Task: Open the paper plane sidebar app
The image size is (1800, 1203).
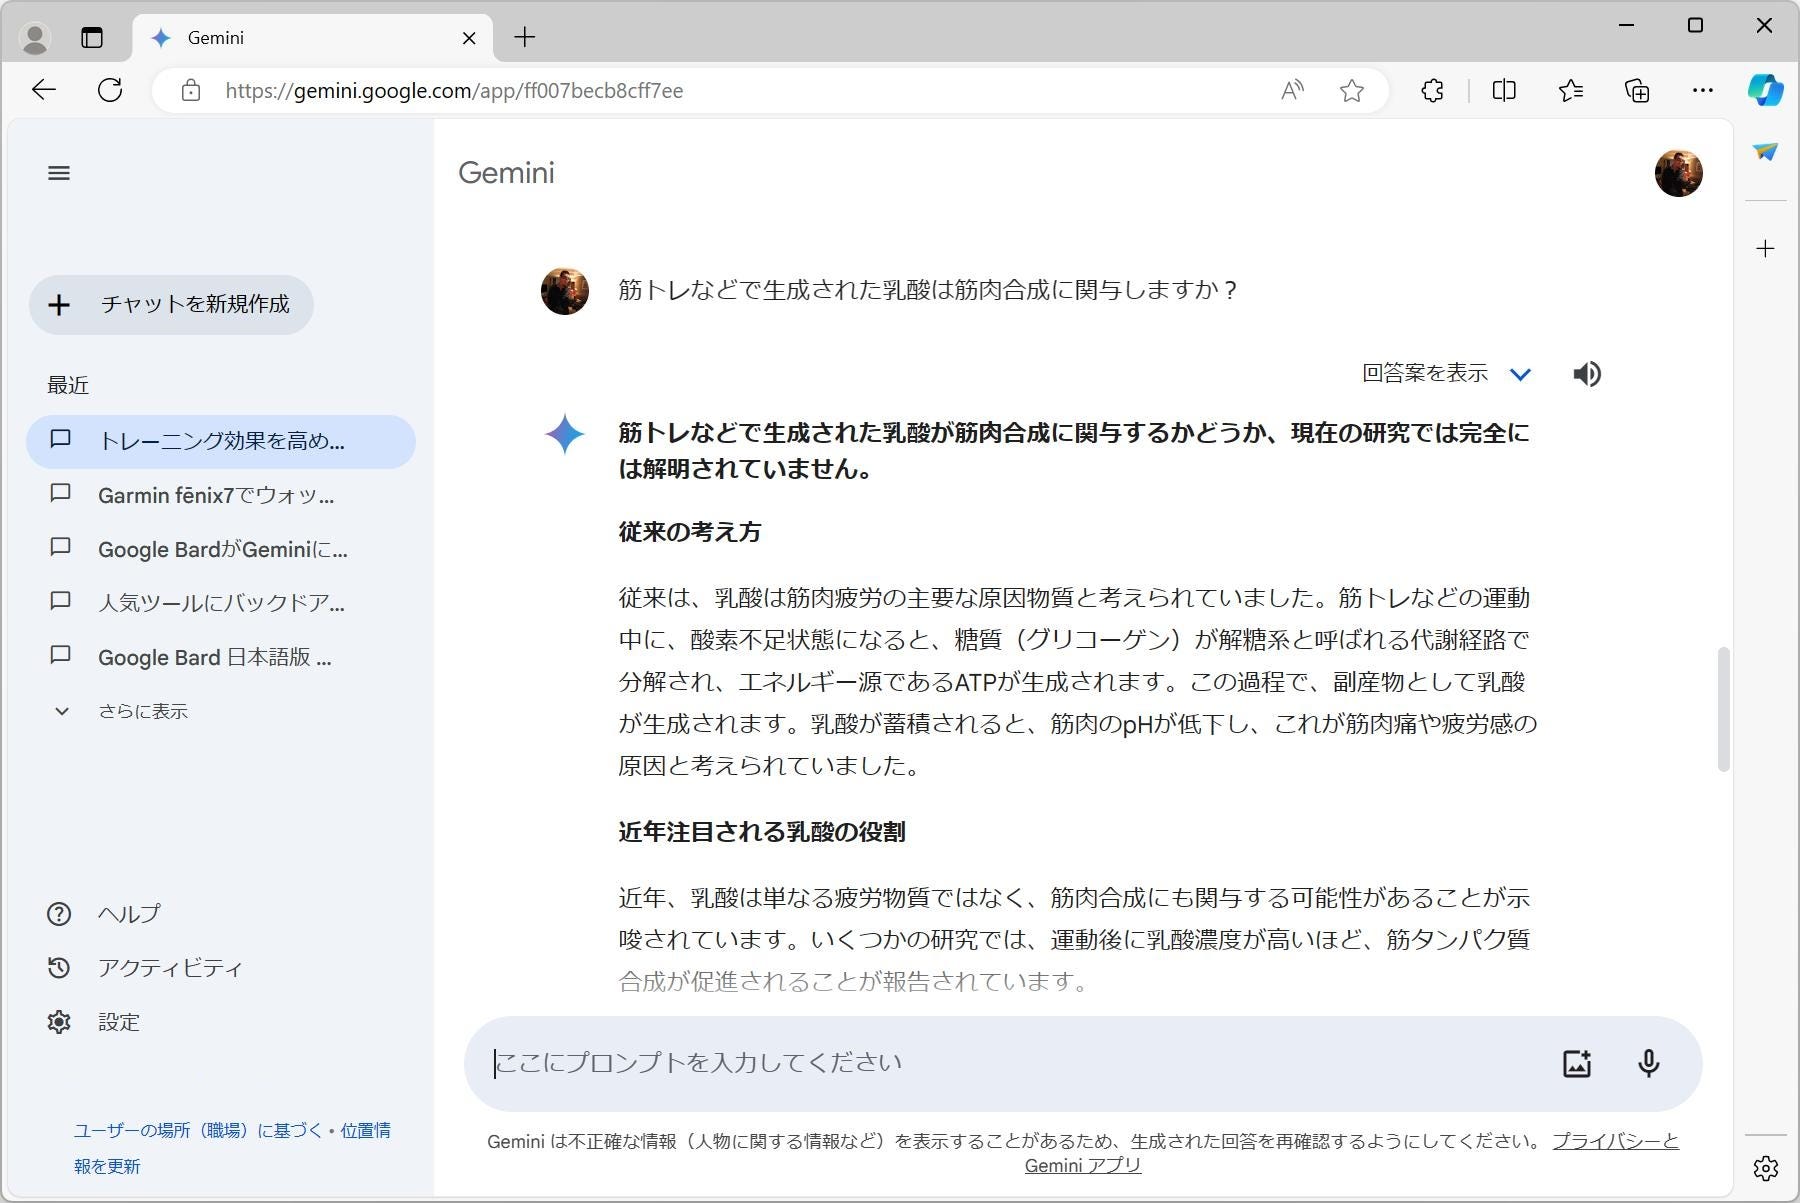Action: coord(1765,151)
